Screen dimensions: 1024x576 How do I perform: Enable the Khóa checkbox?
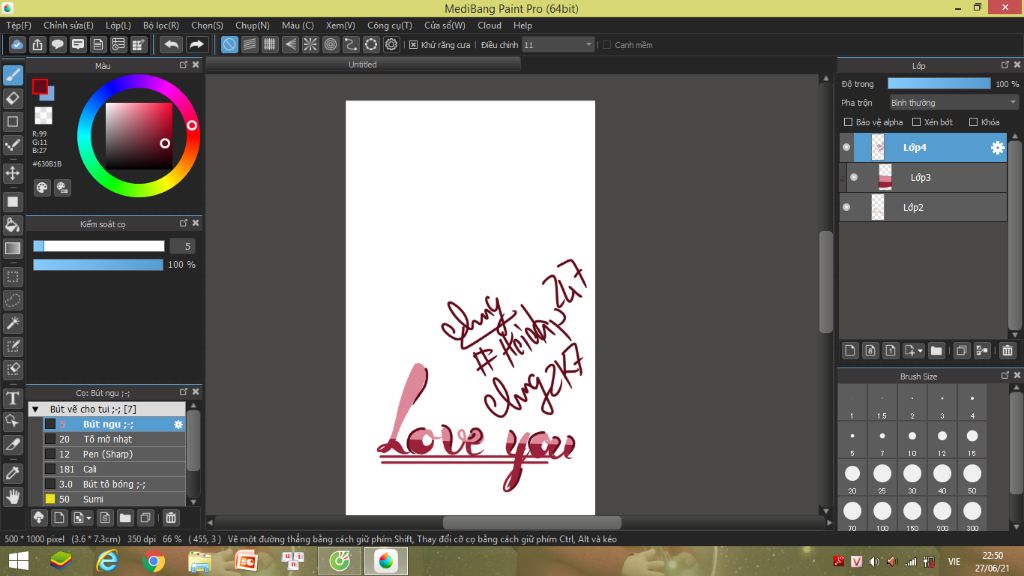(x=973, y=122)
